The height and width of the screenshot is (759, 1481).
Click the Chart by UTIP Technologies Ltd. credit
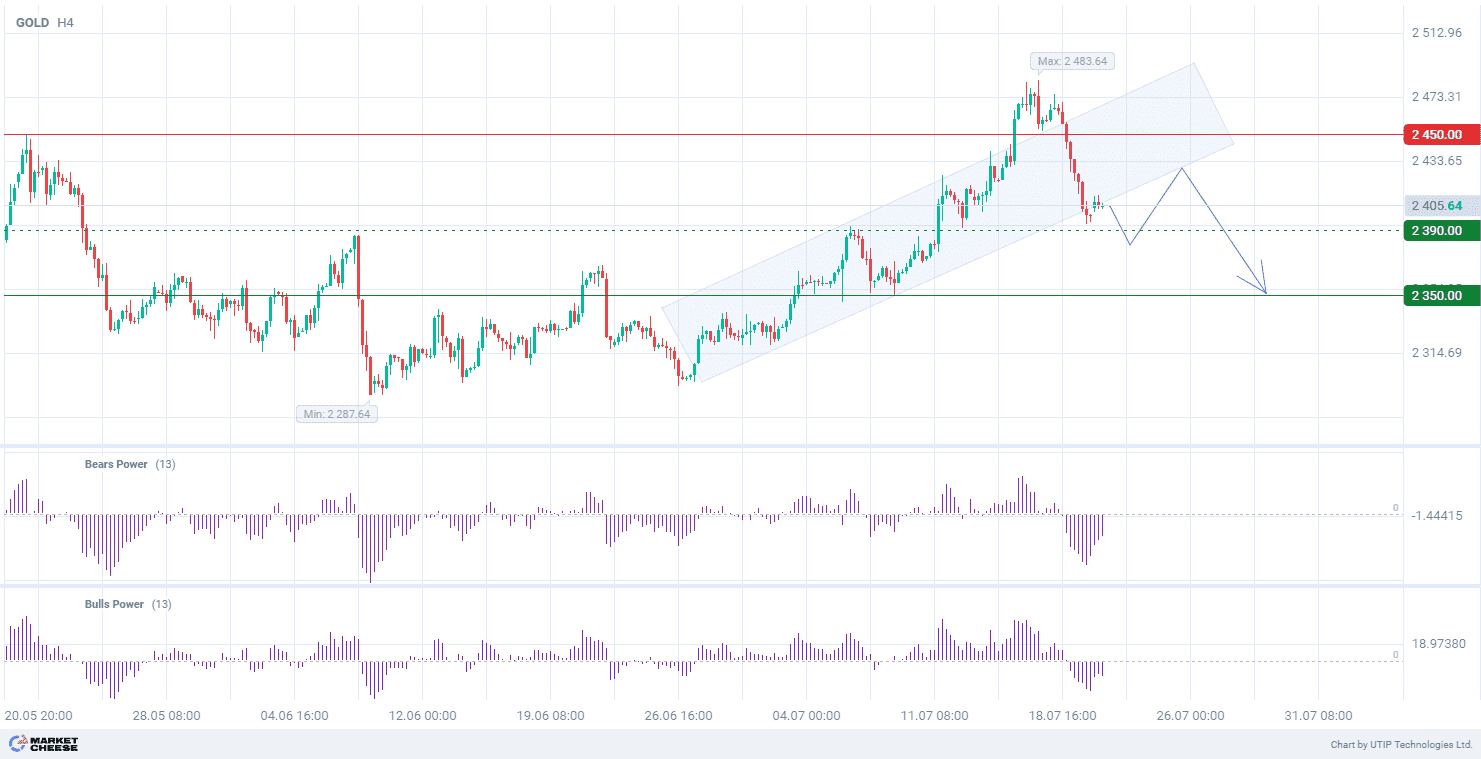pyautogui.click(x=1401, y=745)
